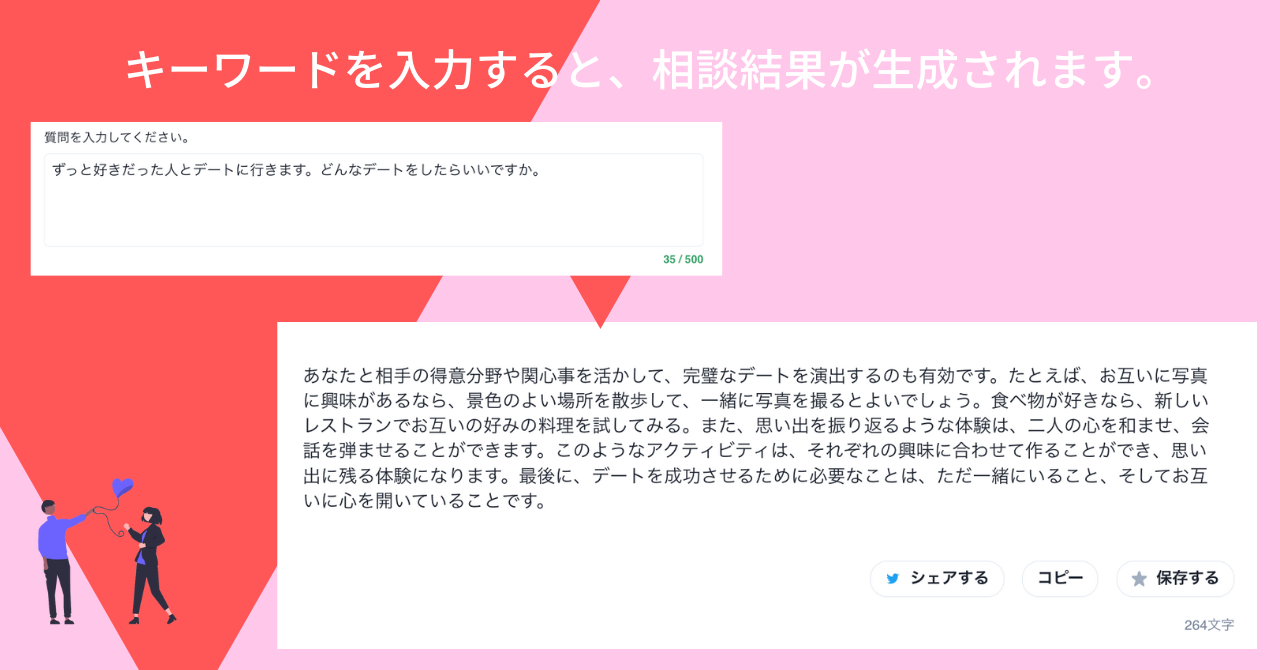Click the last answer line いに心を開いていることです
The width and height of the screenshot is (1280, 670).
(428, 501)
